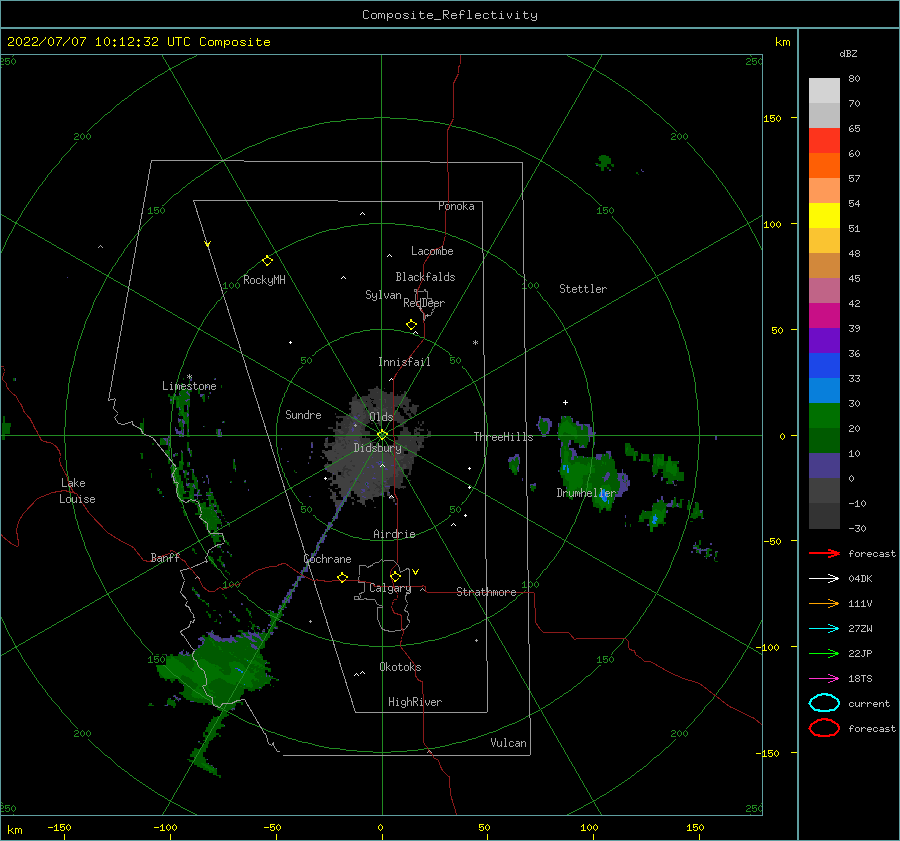This screenshot has width=900, height=841.
Task: Click the yellow diamond marker below RedDeer
Action: [411, 325]
